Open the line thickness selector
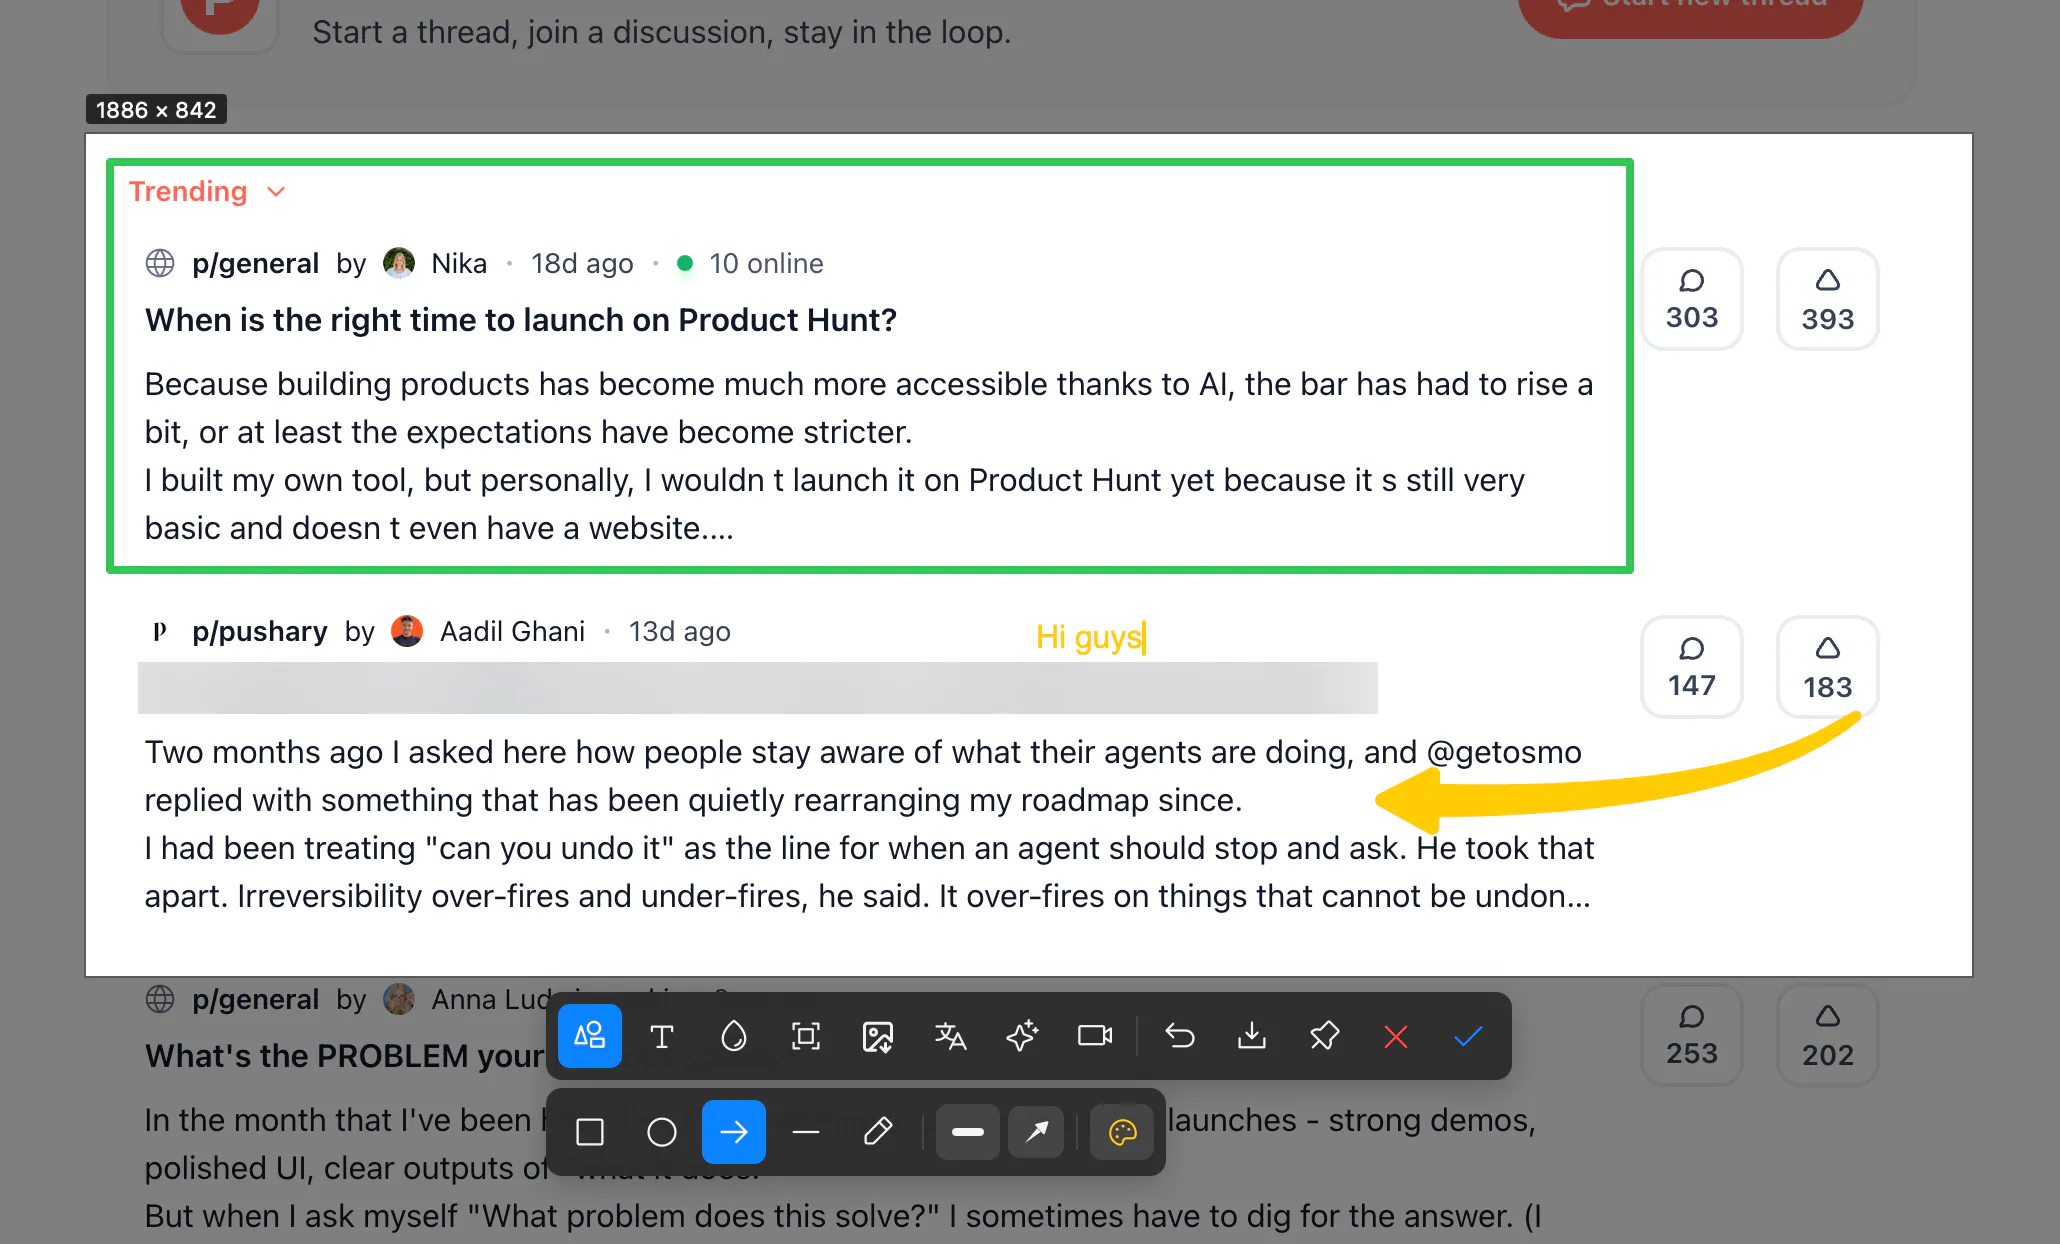The width and height of the screenshot is (2060, 1244). point(968,1132)
